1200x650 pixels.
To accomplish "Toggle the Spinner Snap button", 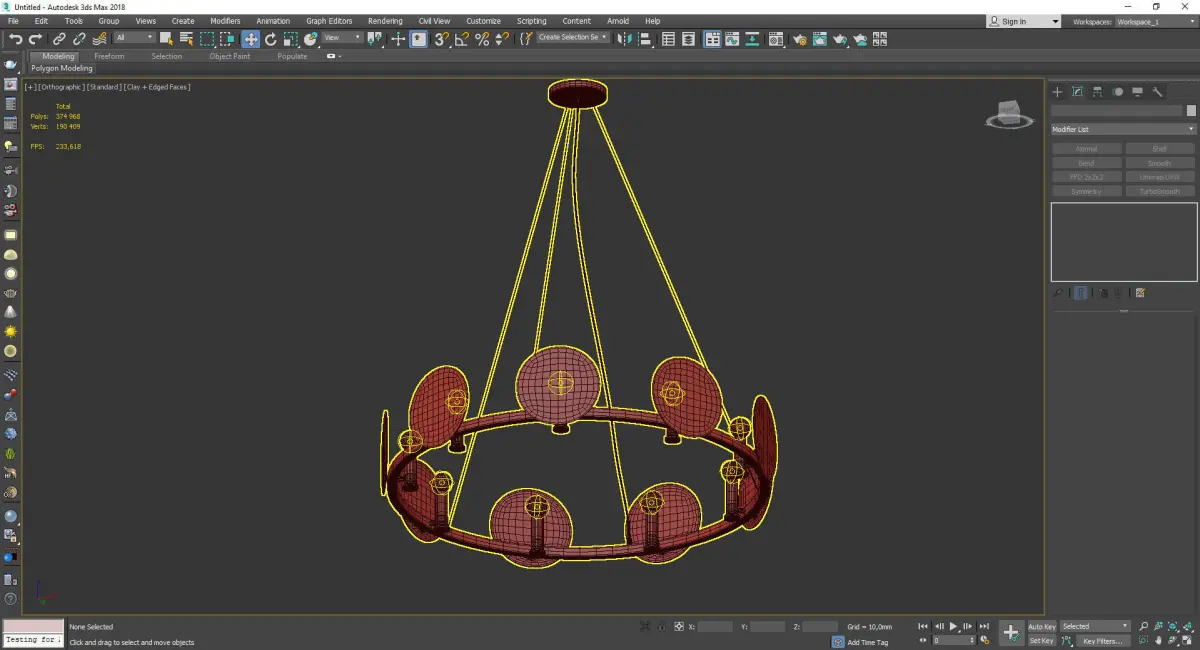I will 502,39.
